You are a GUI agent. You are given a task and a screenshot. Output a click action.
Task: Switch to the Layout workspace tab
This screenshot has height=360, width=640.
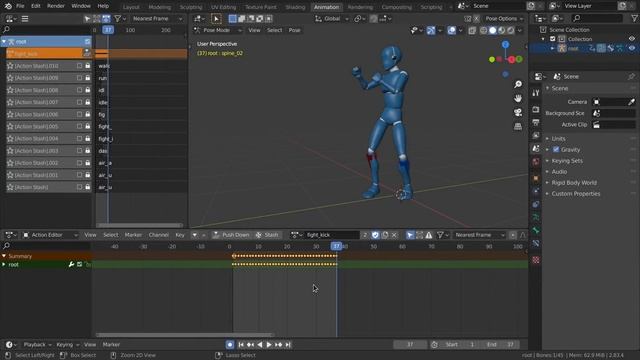(131, 7)
